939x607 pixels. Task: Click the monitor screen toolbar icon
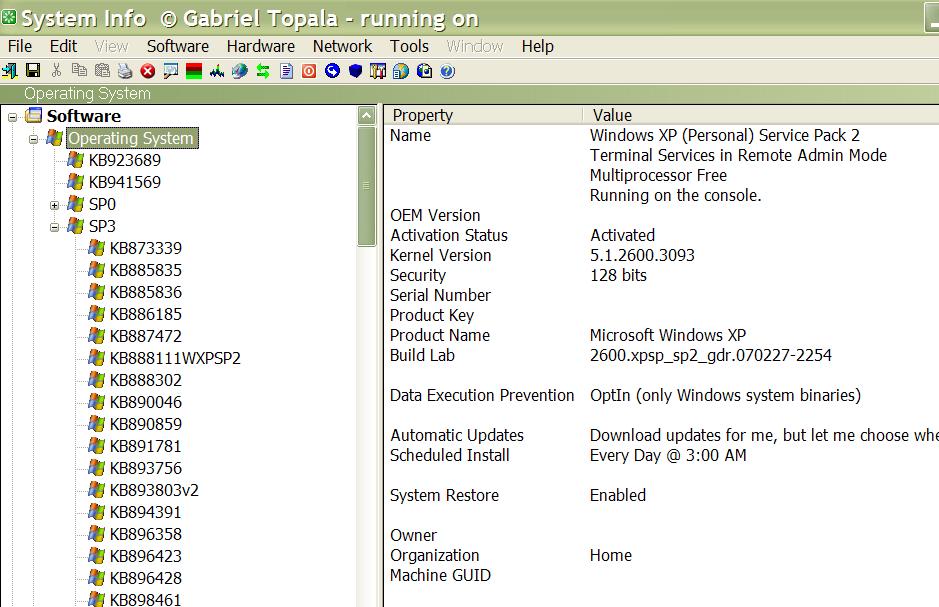pyautogui.click(x=171, y=71)
